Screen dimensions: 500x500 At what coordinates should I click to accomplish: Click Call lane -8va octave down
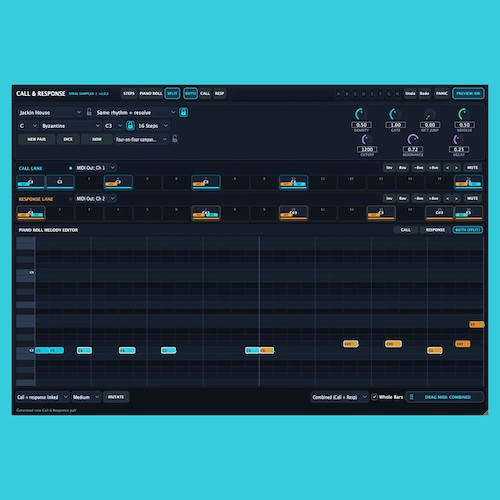tap(419, 168)
